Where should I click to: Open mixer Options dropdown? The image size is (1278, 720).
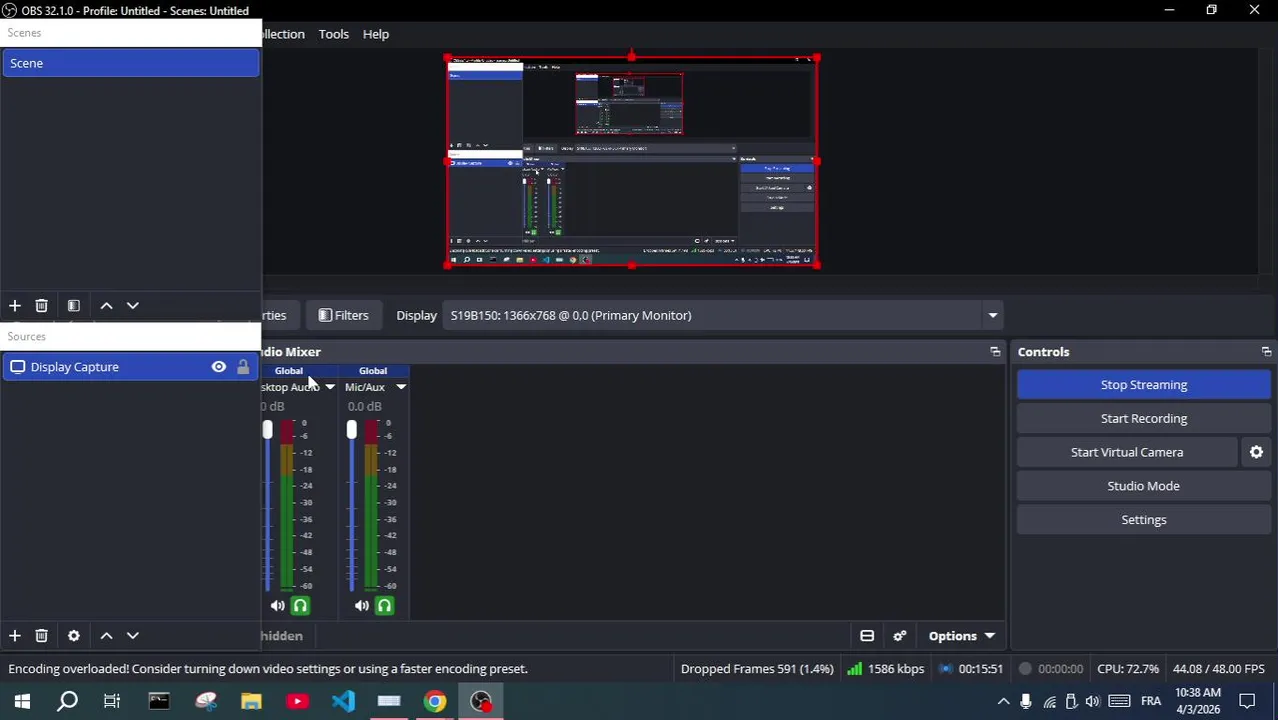(961, 637)
